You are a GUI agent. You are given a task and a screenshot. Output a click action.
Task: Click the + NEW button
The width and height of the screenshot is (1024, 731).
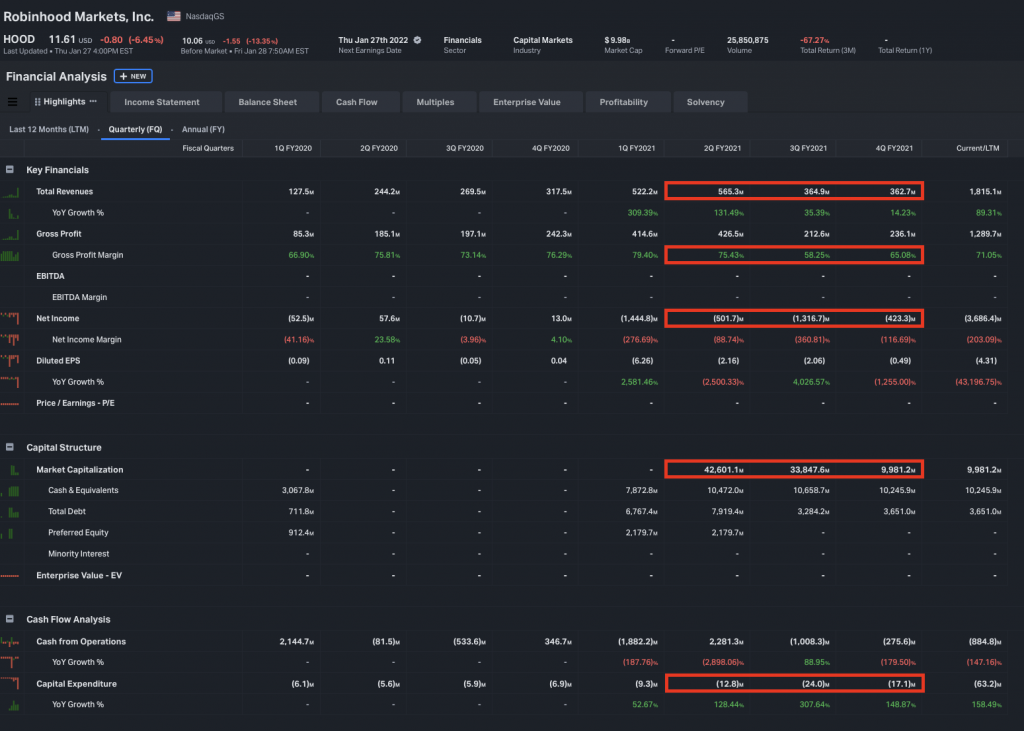tap(133, 76)
